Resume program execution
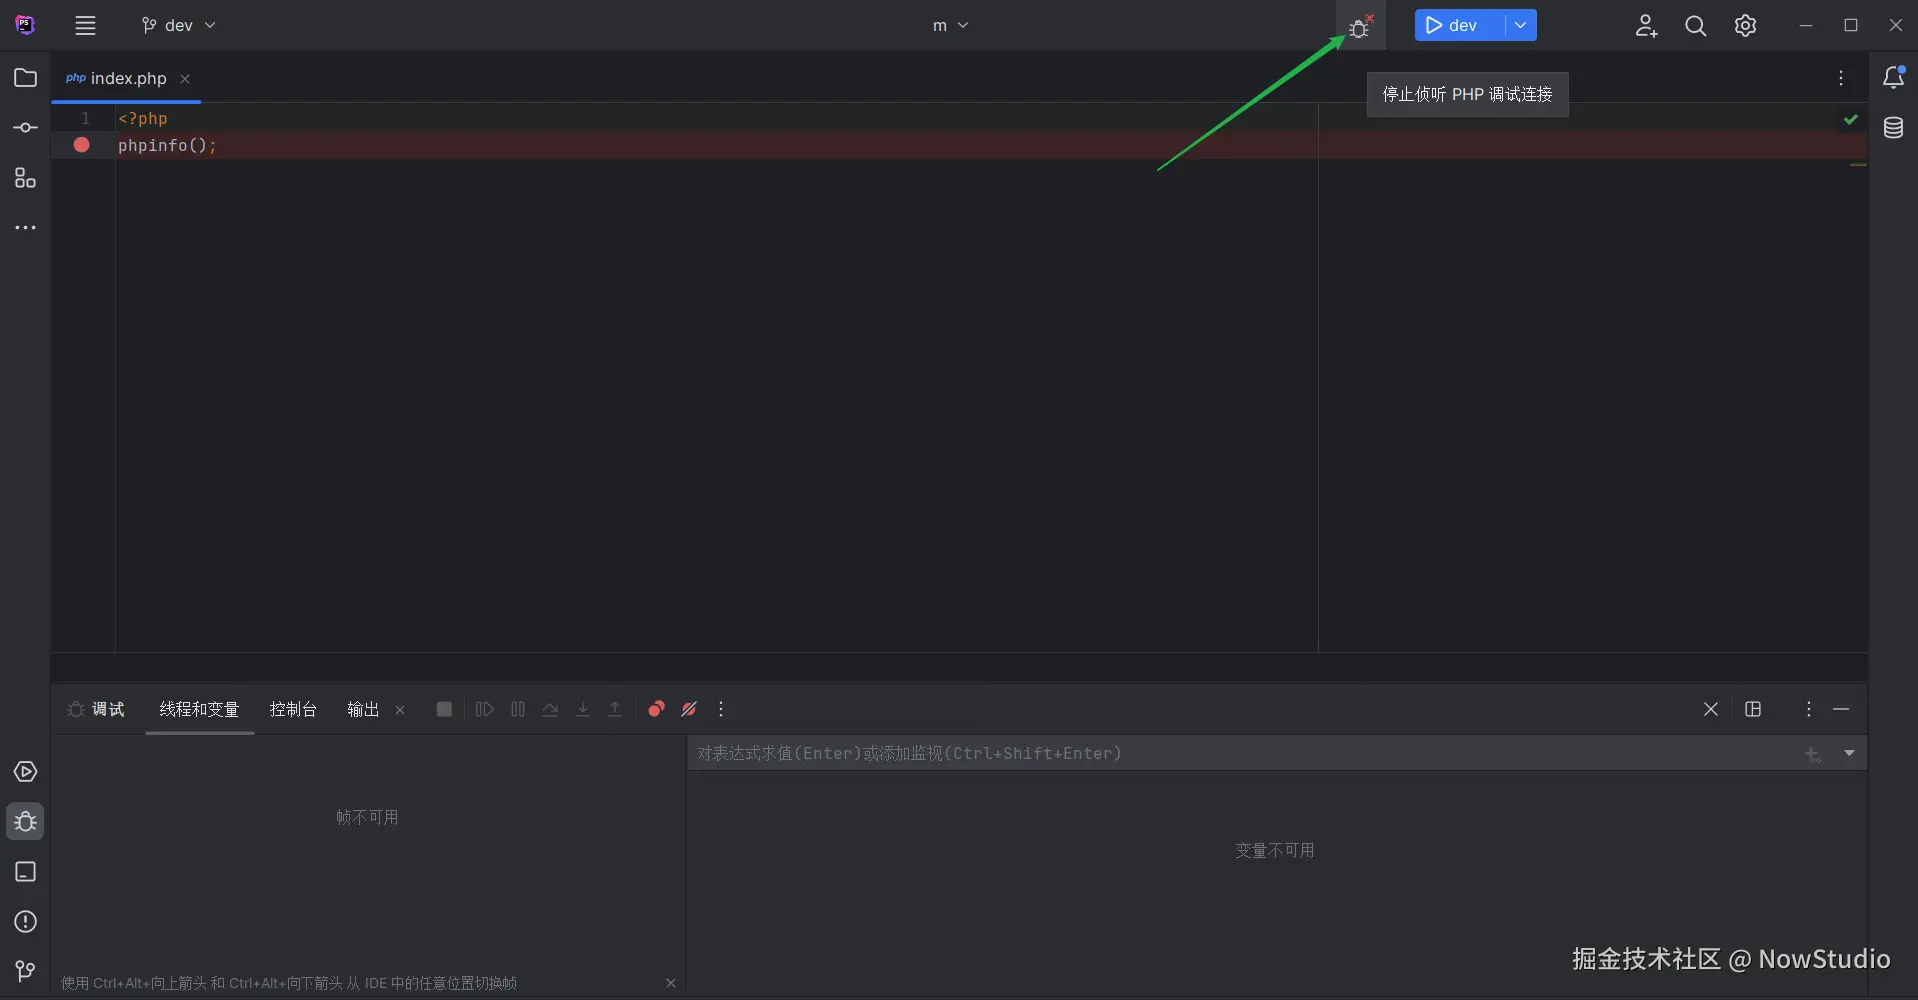The width and height of the screenshot is (1918, 1000). pos(485,709)
